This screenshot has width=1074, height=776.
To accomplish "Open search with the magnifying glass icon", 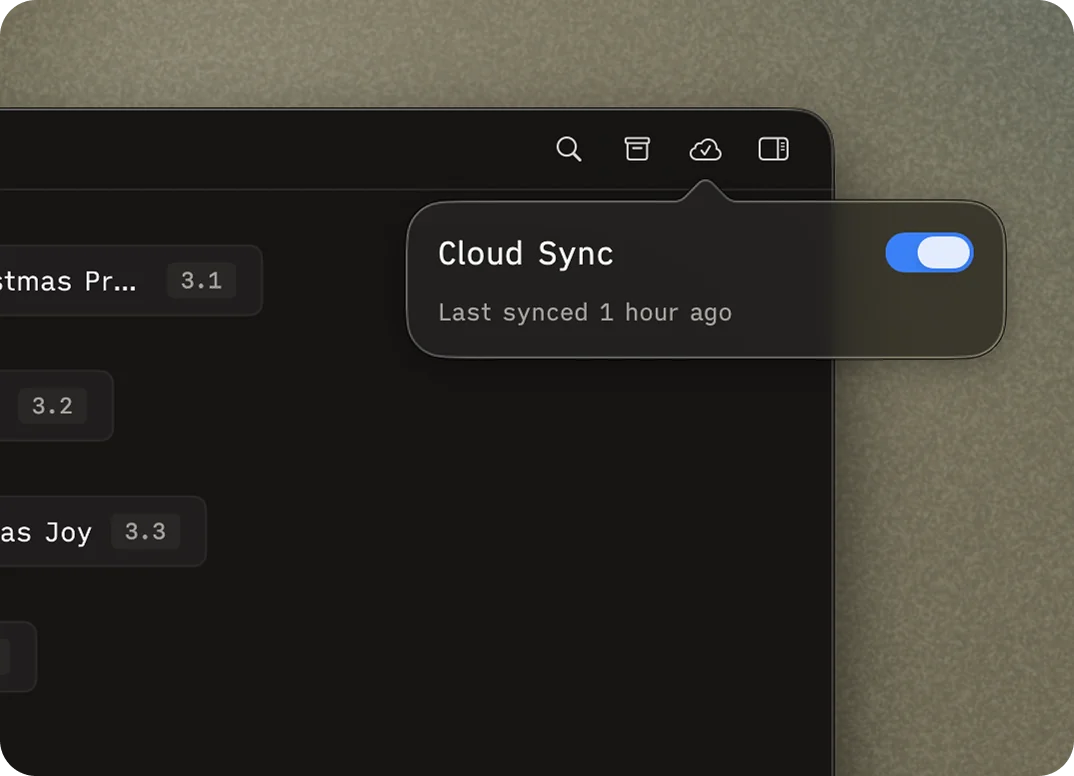I will (568, 149).
